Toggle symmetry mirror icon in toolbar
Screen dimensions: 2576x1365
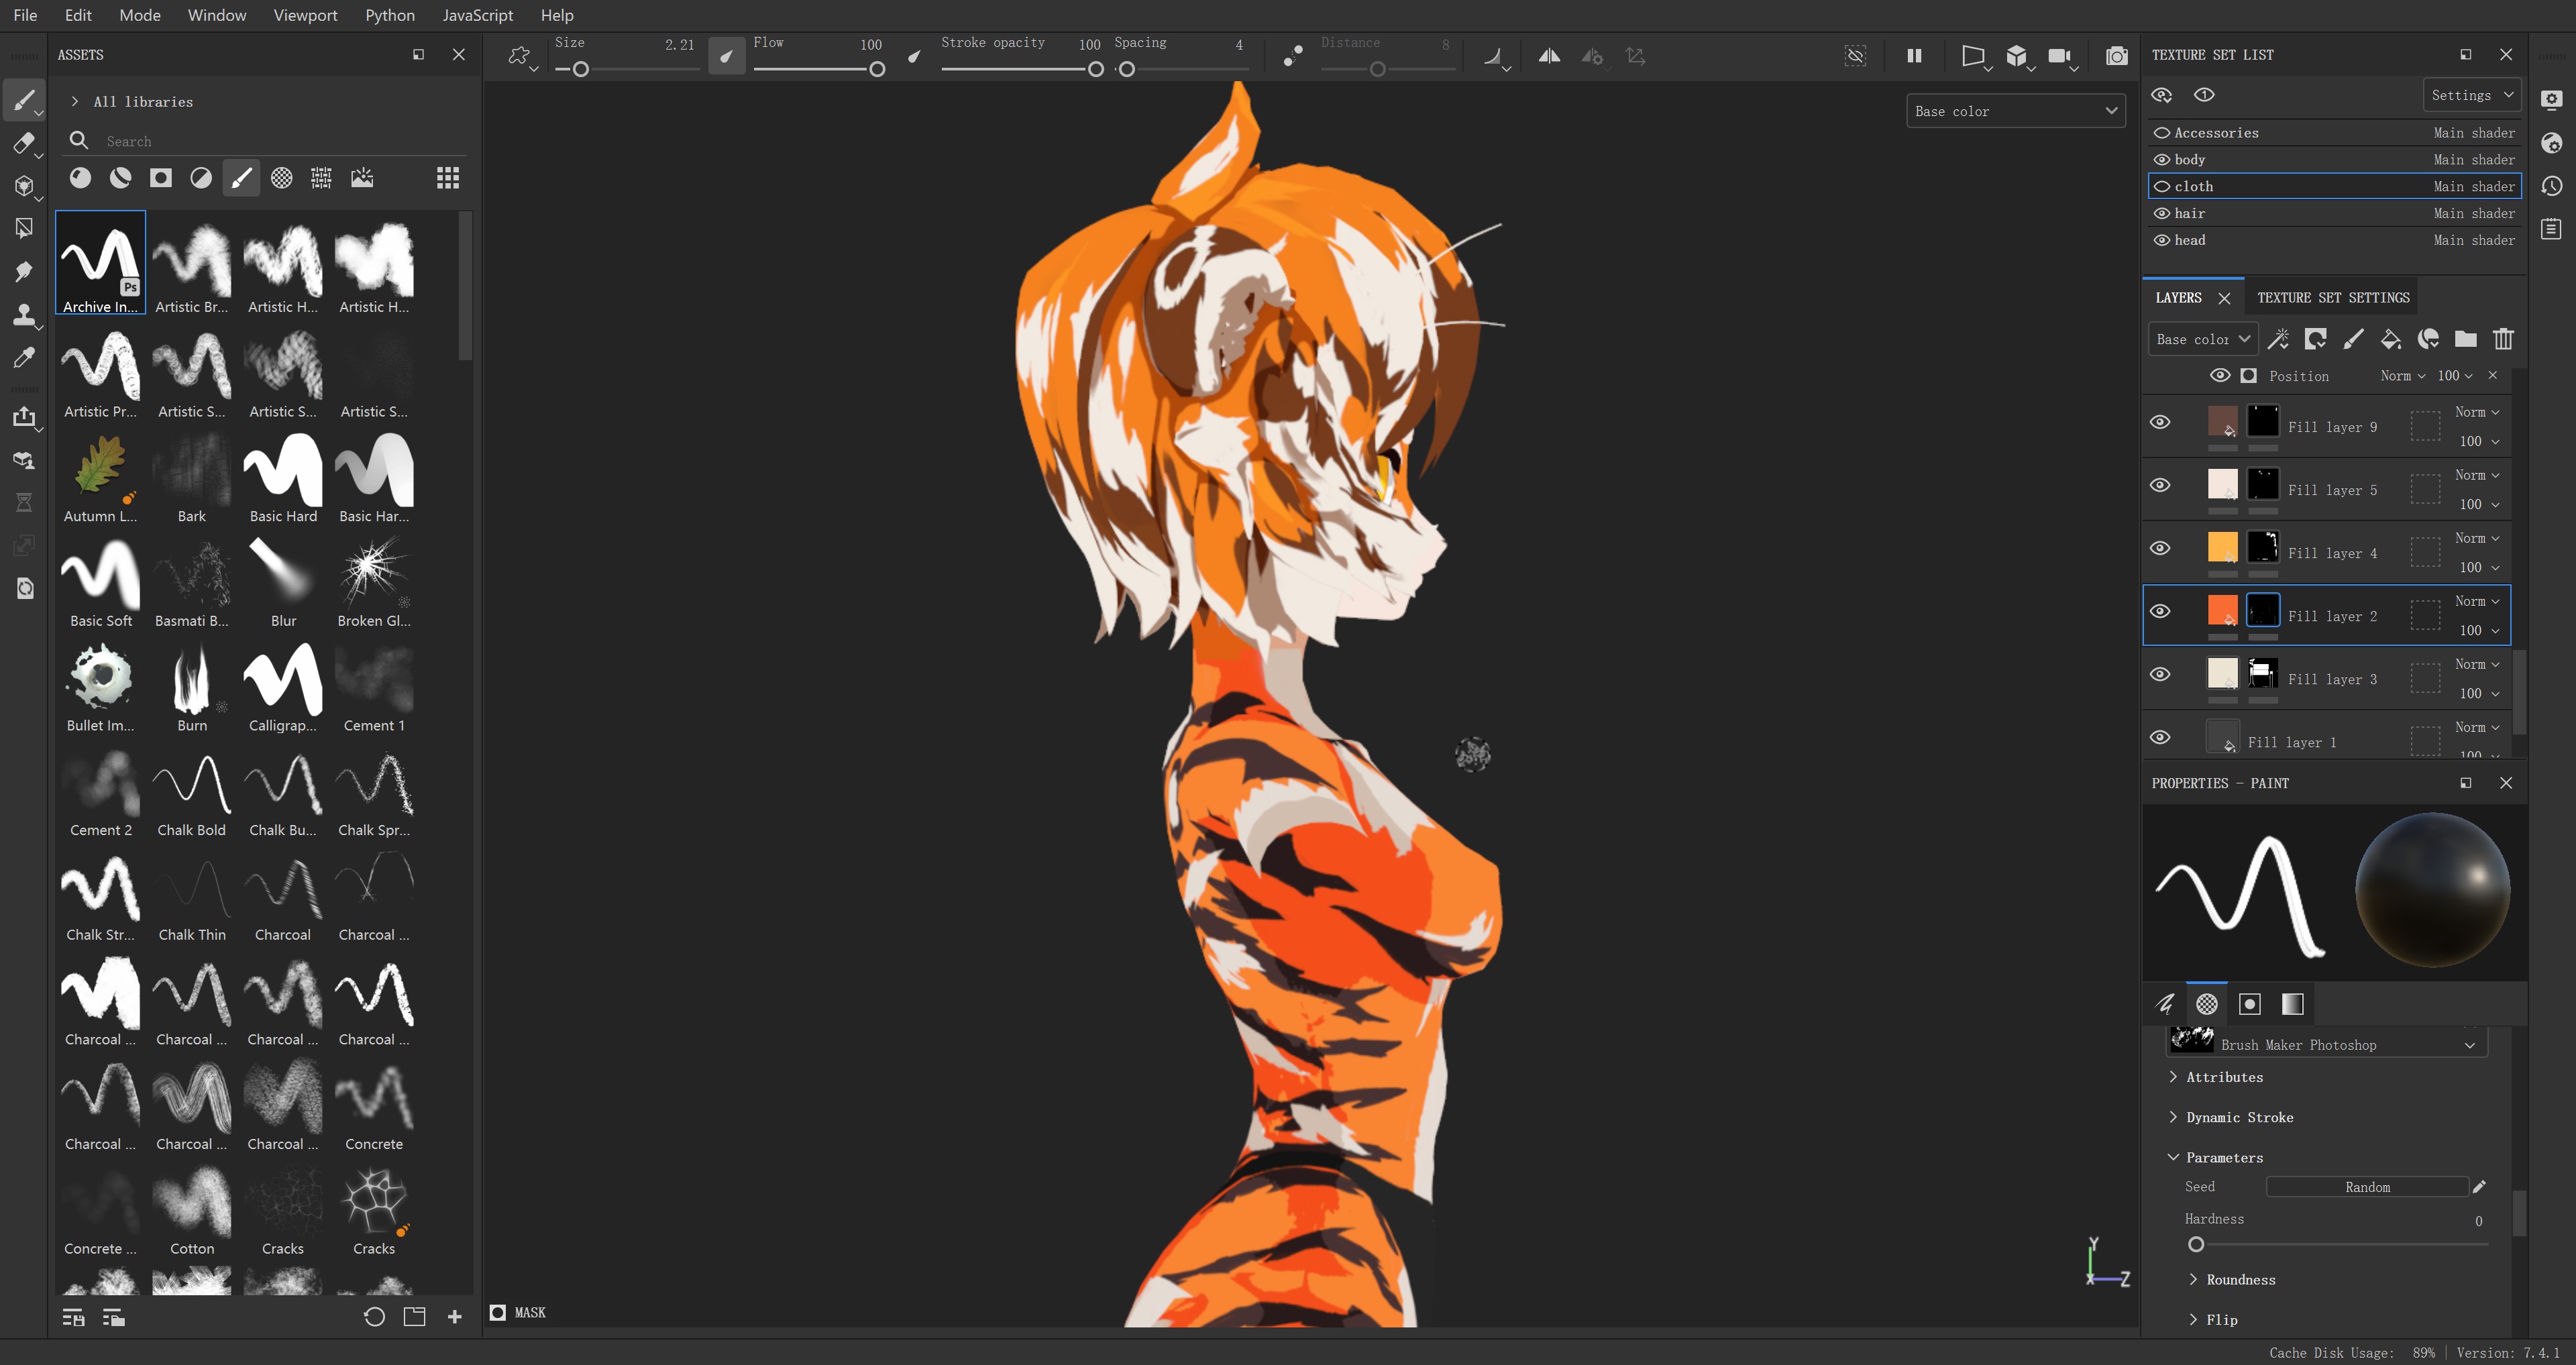tap(1549, 56)
